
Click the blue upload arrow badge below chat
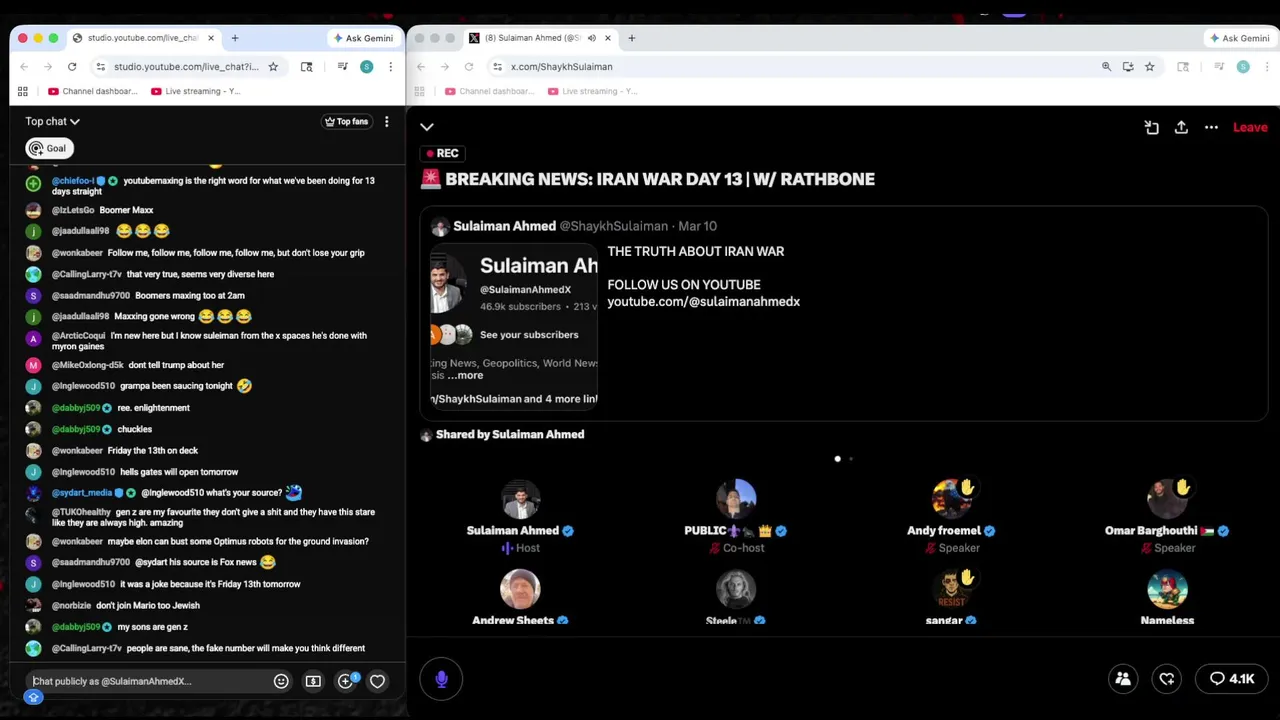[33, 697]
